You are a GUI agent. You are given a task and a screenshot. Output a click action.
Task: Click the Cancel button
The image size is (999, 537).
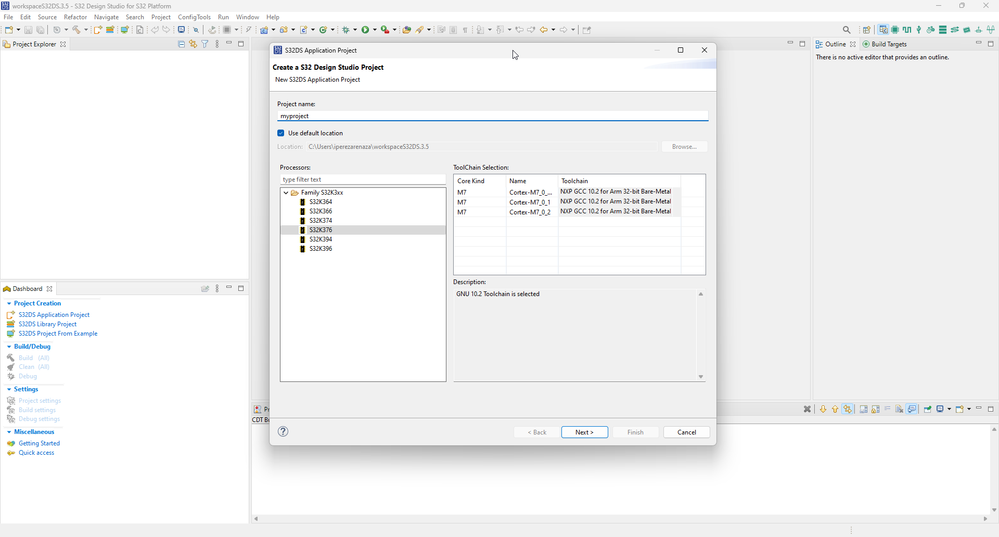pos(686,432)
